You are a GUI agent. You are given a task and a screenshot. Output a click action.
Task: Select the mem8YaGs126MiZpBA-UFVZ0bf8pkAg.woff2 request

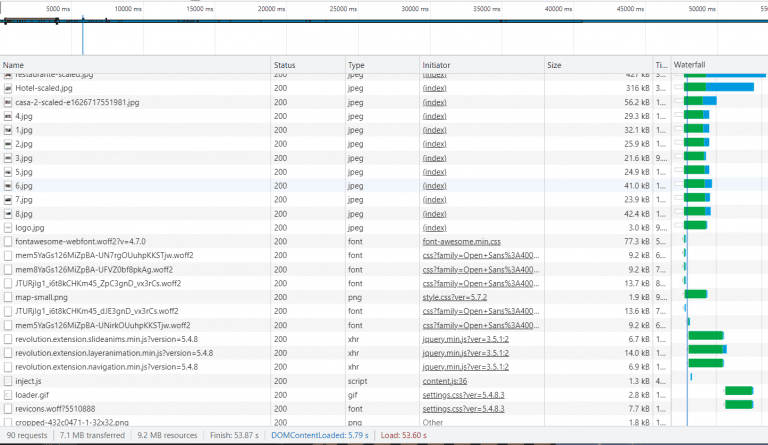[x=94, y=270]
